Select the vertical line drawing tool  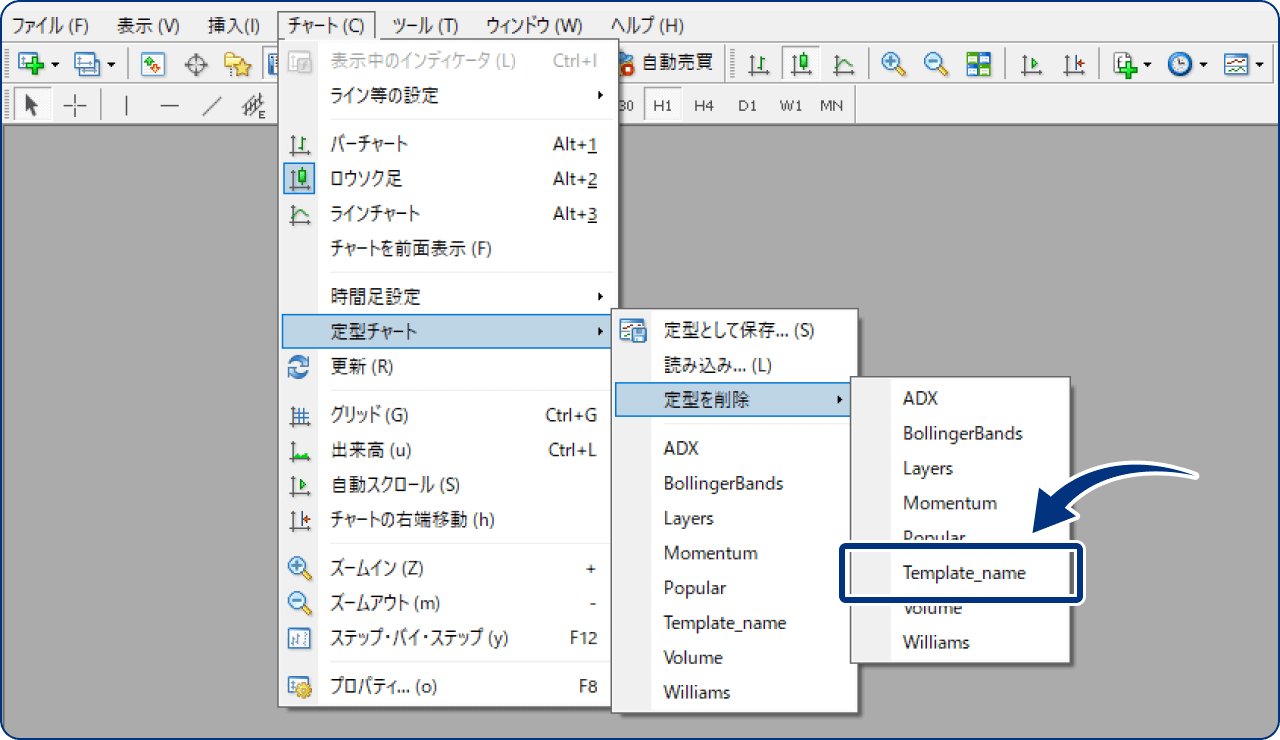[126, 106]
